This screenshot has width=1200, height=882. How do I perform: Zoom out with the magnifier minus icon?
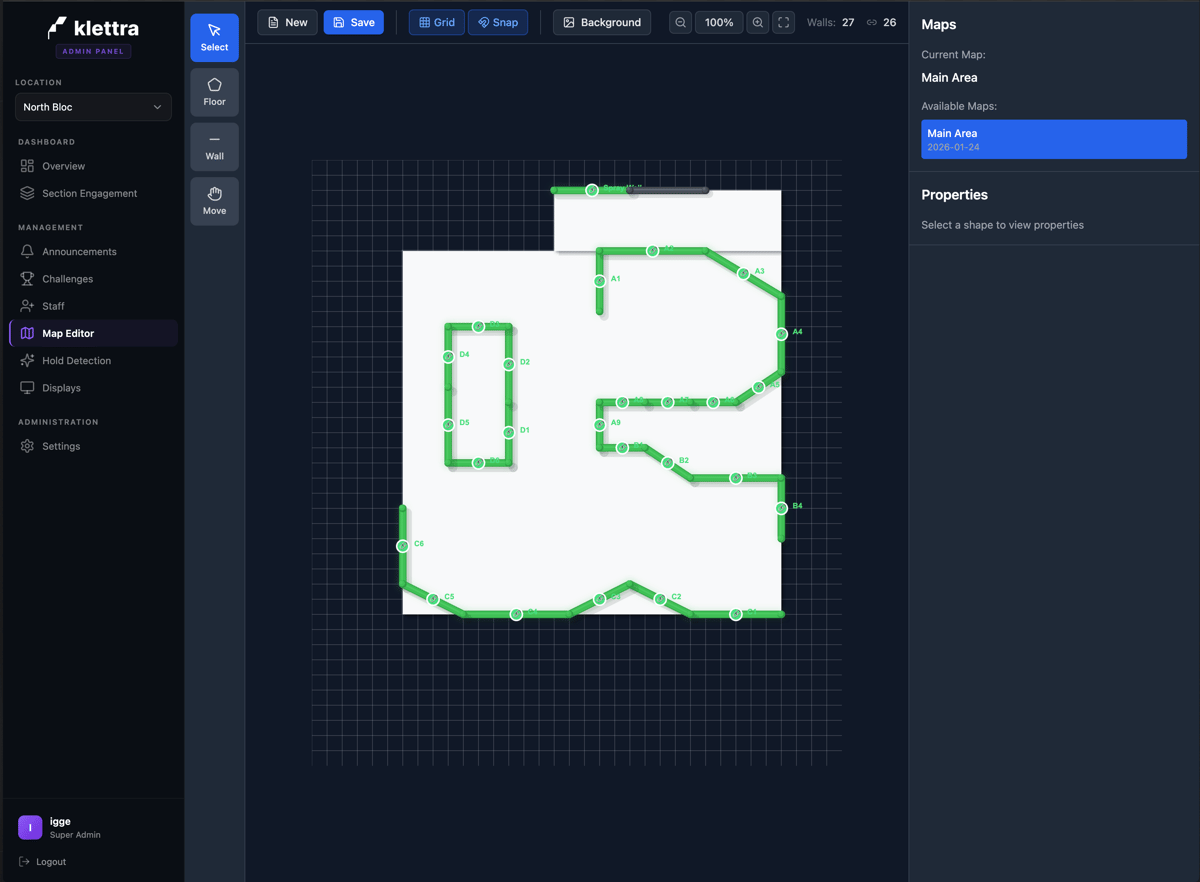pyautogui.click(x=680, y=22)
